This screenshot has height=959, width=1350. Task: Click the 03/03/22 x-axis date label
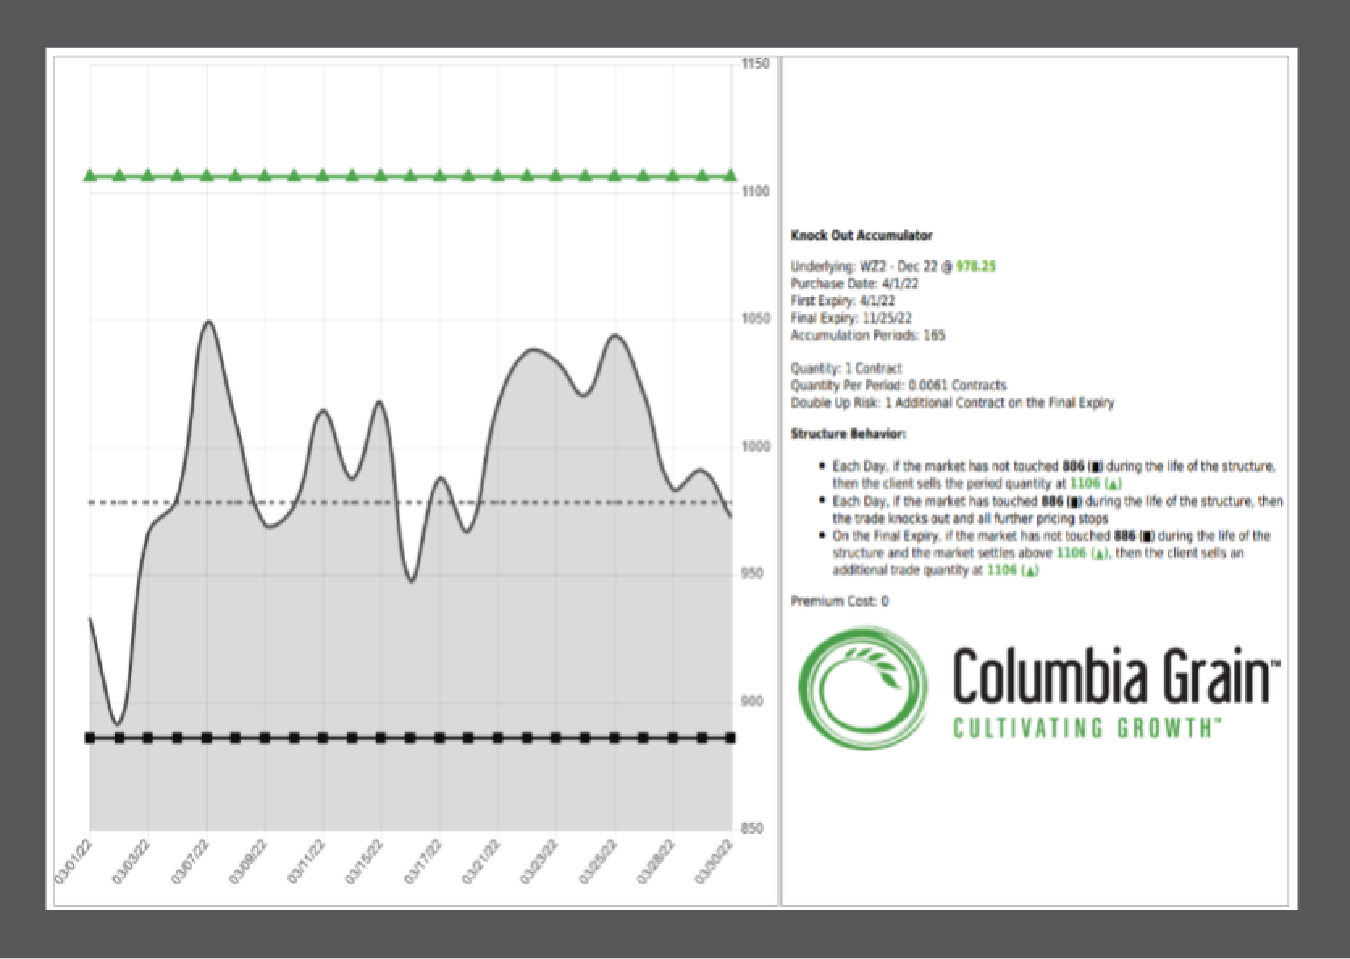click(x=131, y=863)
